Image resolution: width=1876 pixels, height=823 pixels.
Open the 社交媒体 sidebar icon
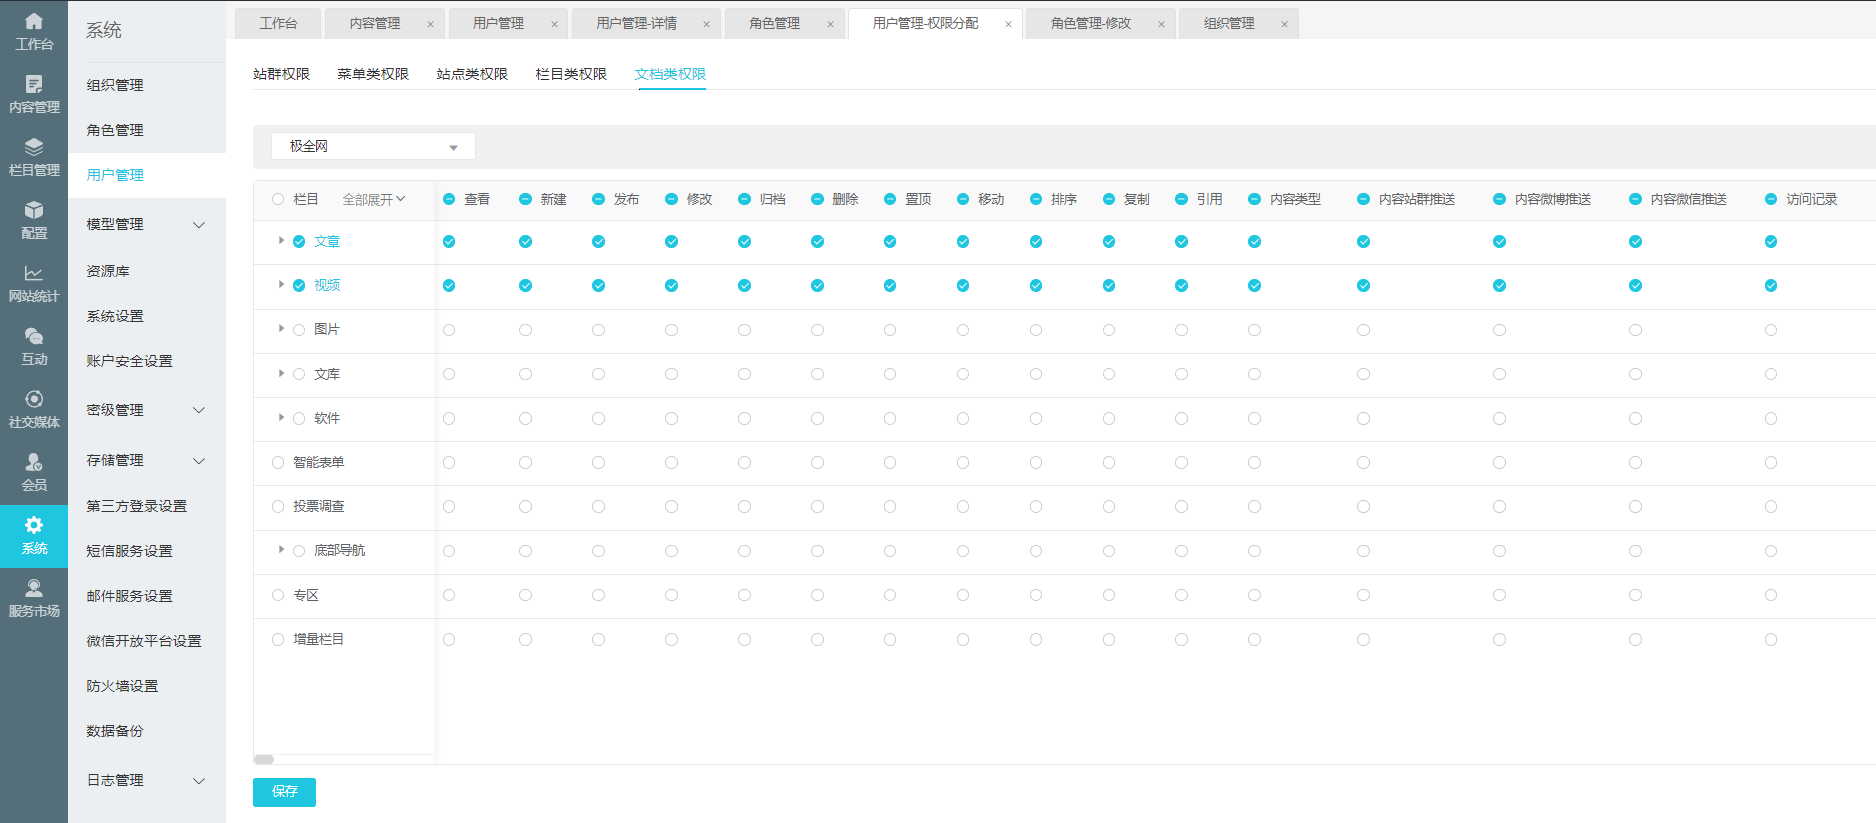click(34, 401)
